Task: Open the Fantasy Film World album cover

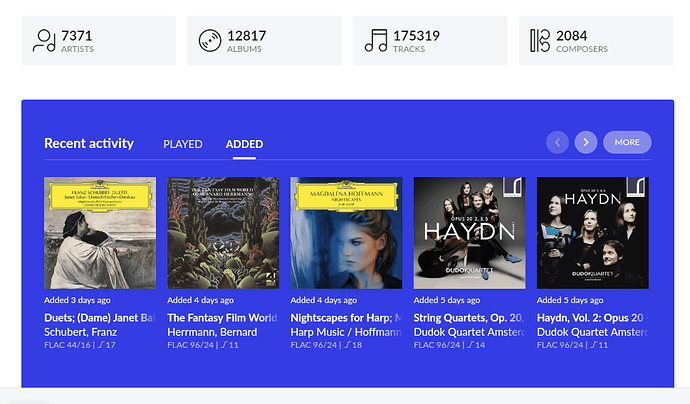Action: (223, 233)
